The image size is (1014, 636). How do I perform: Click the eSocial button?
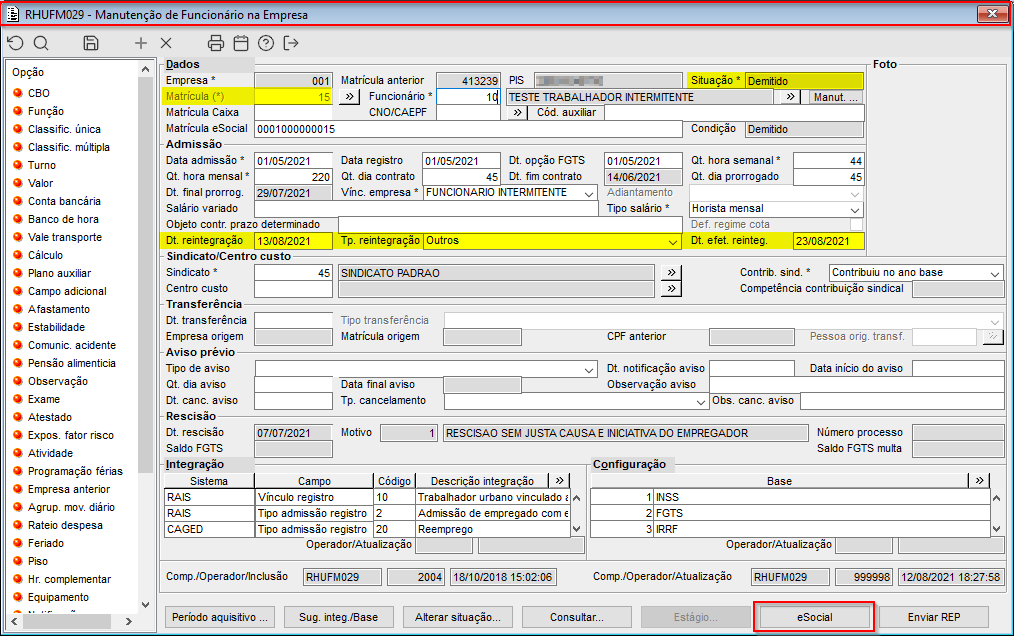coord(815,617)
